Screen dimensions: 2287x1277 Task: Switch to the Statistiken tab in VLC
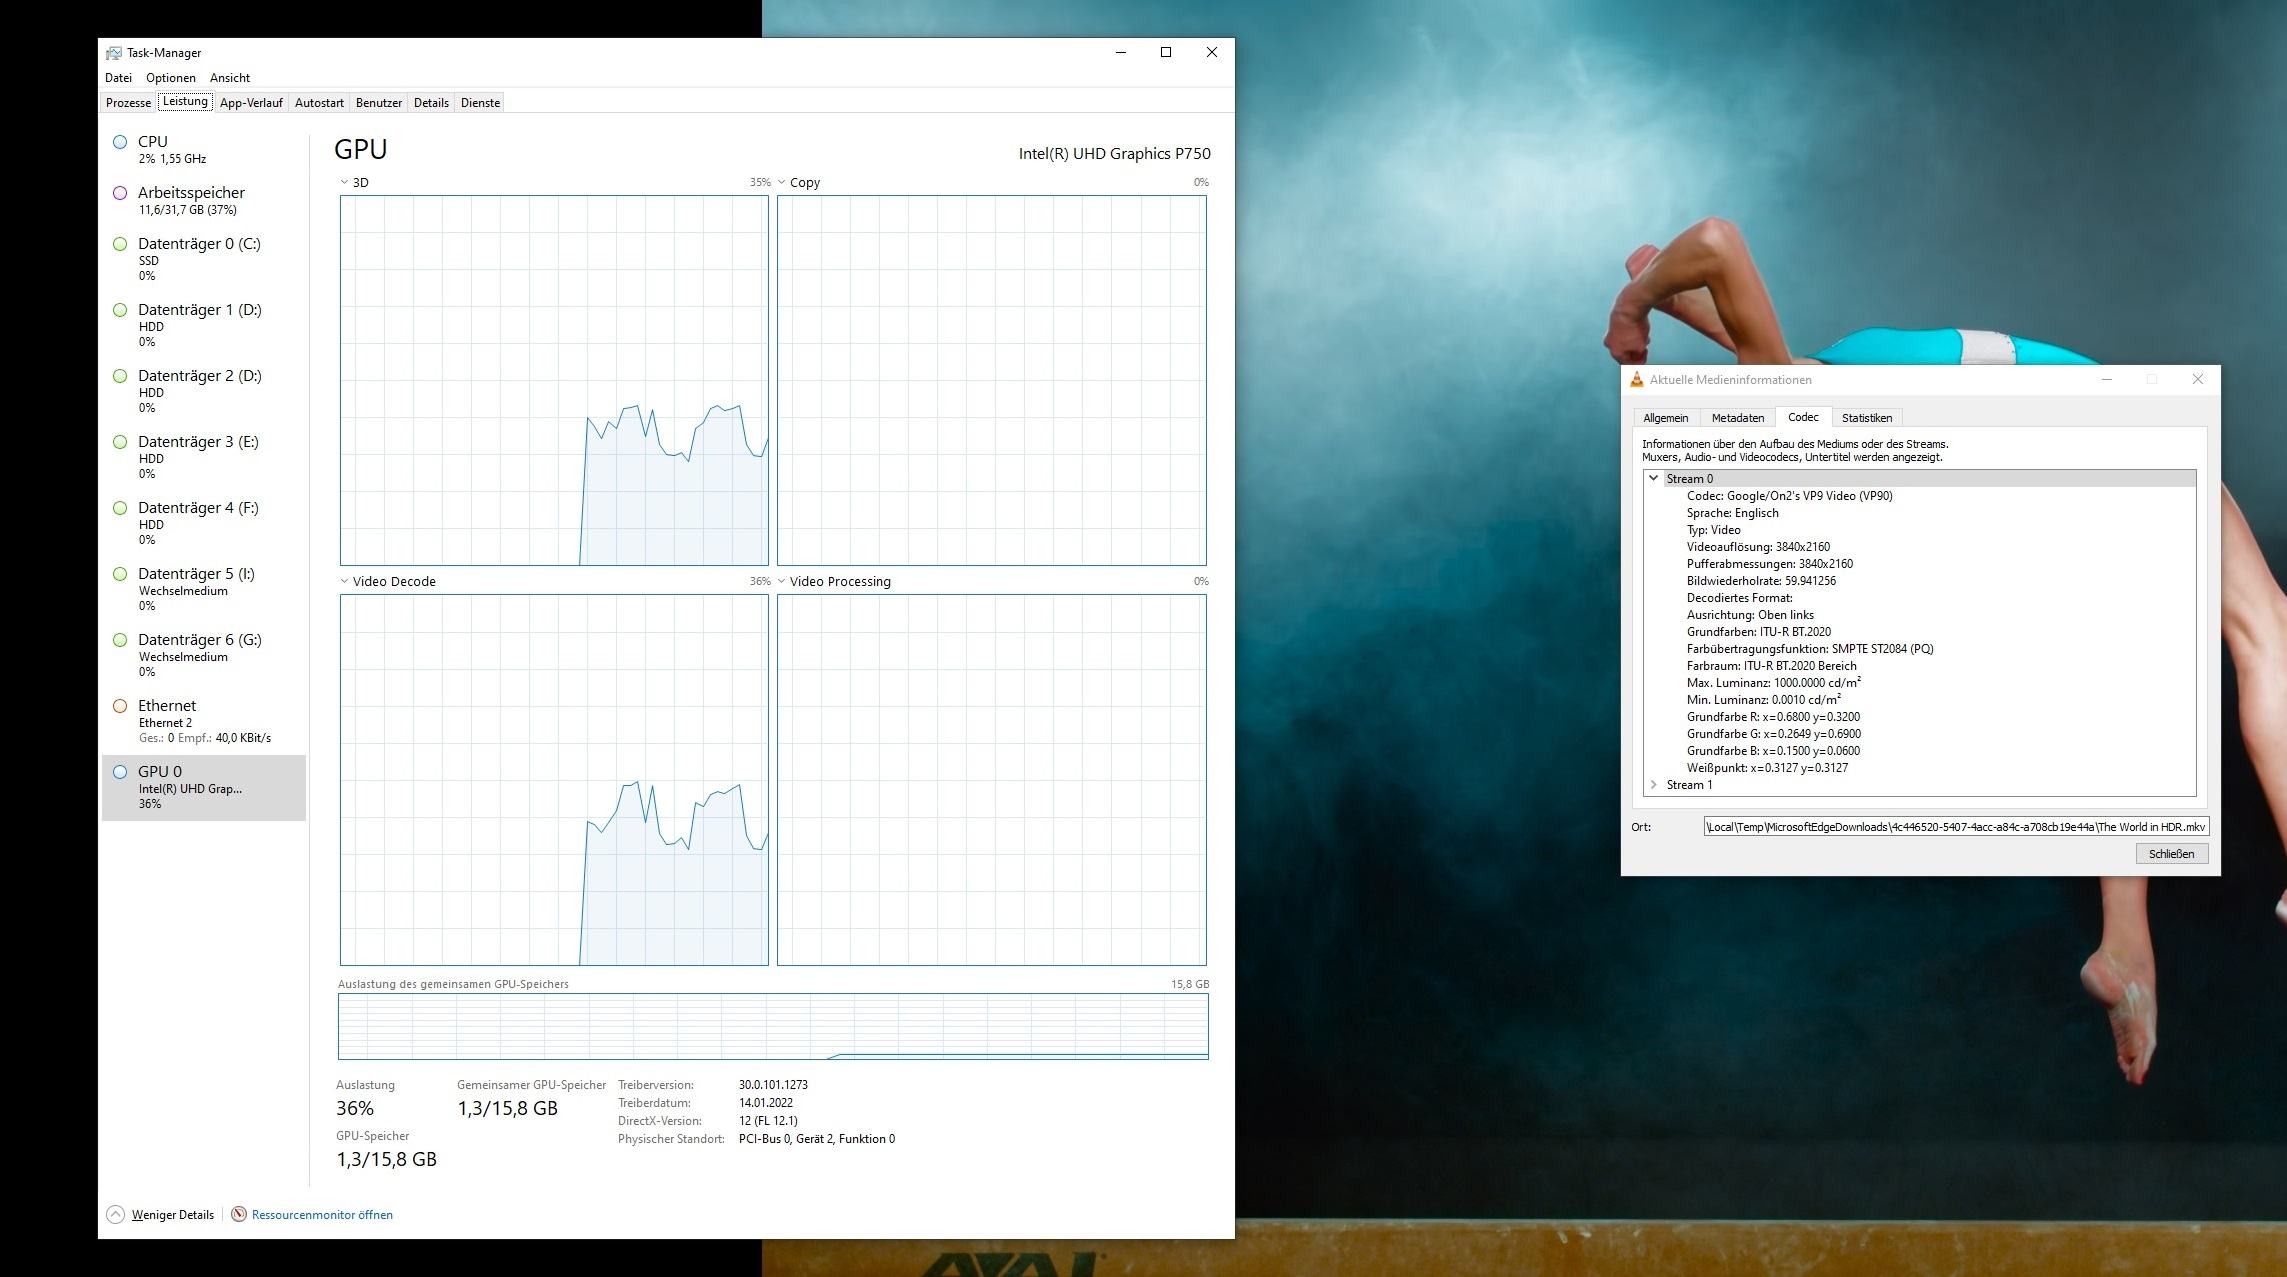tap(1866, 418)
